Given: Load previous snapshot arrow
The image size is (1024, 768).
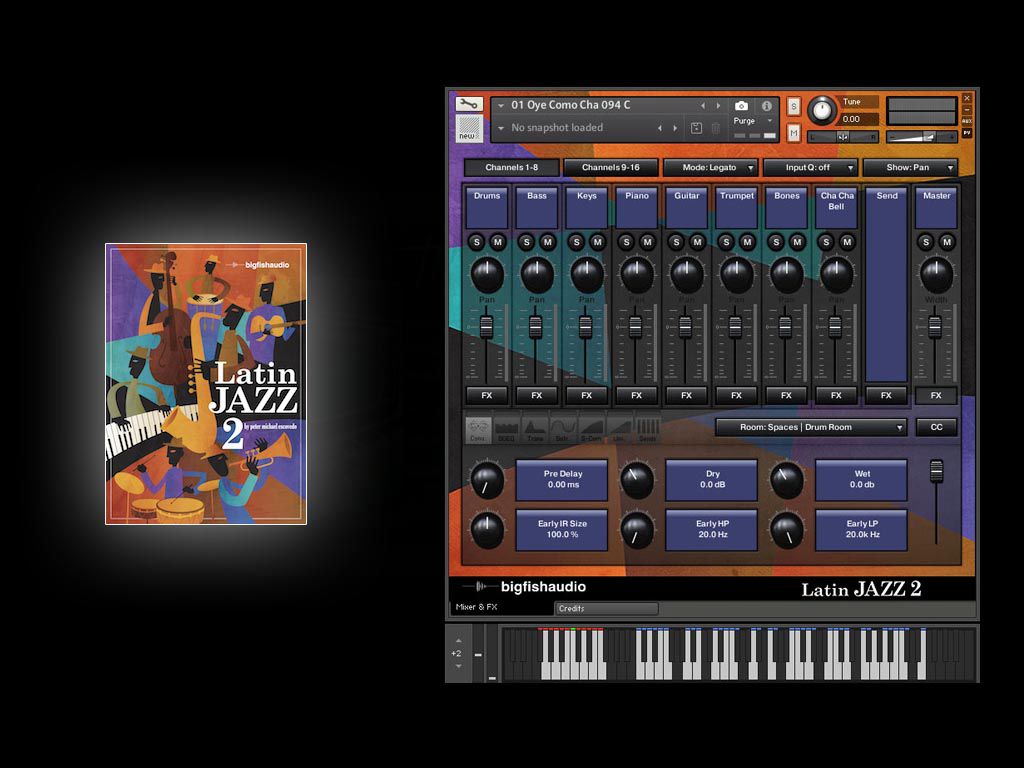Looking at the screenshot, I should [x=660, y=128].
